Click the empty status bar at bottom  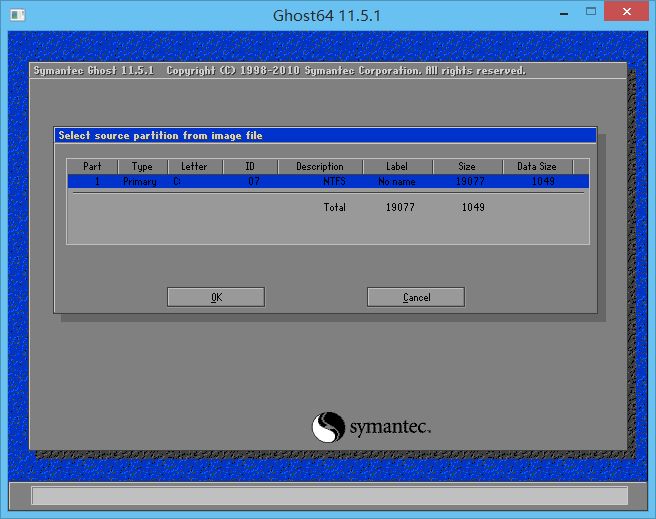click(x=329, y=496)
